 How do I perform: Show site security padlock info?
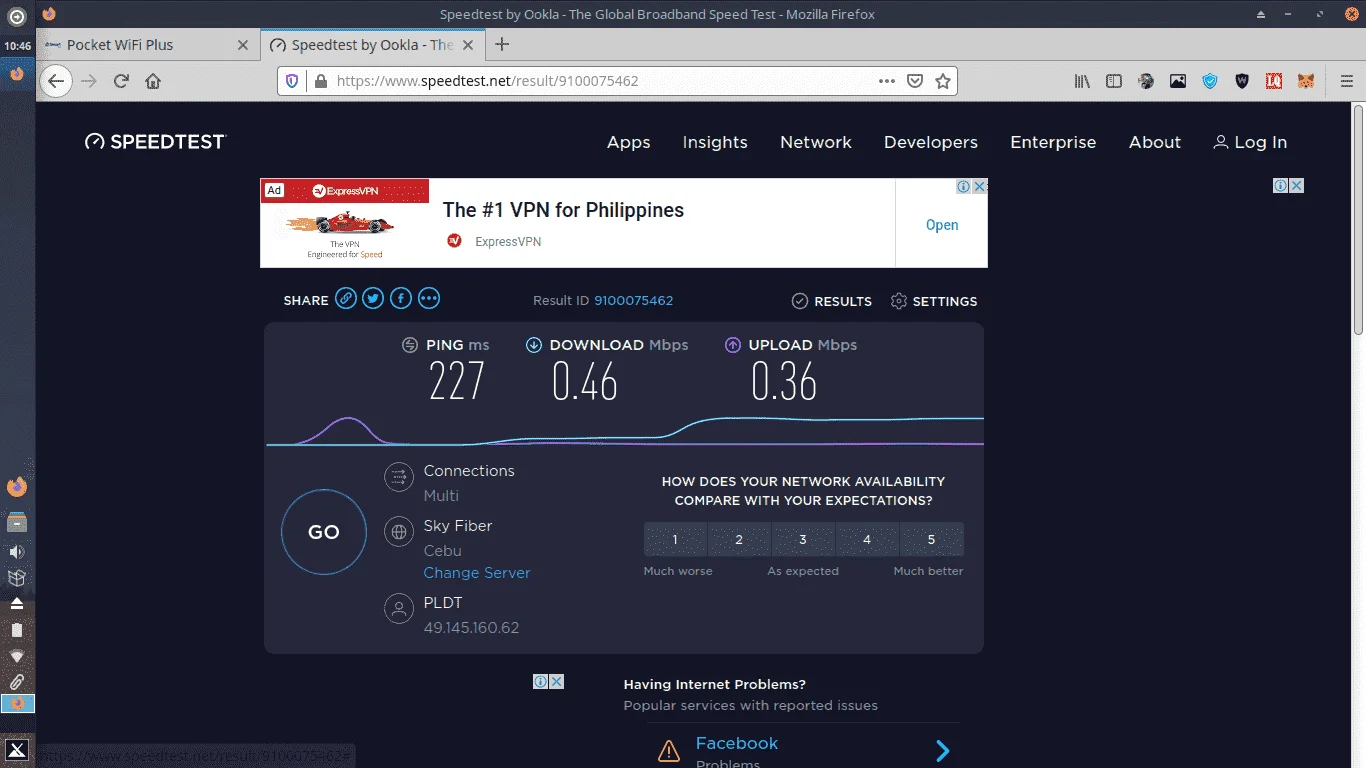[x=320, y=81]
